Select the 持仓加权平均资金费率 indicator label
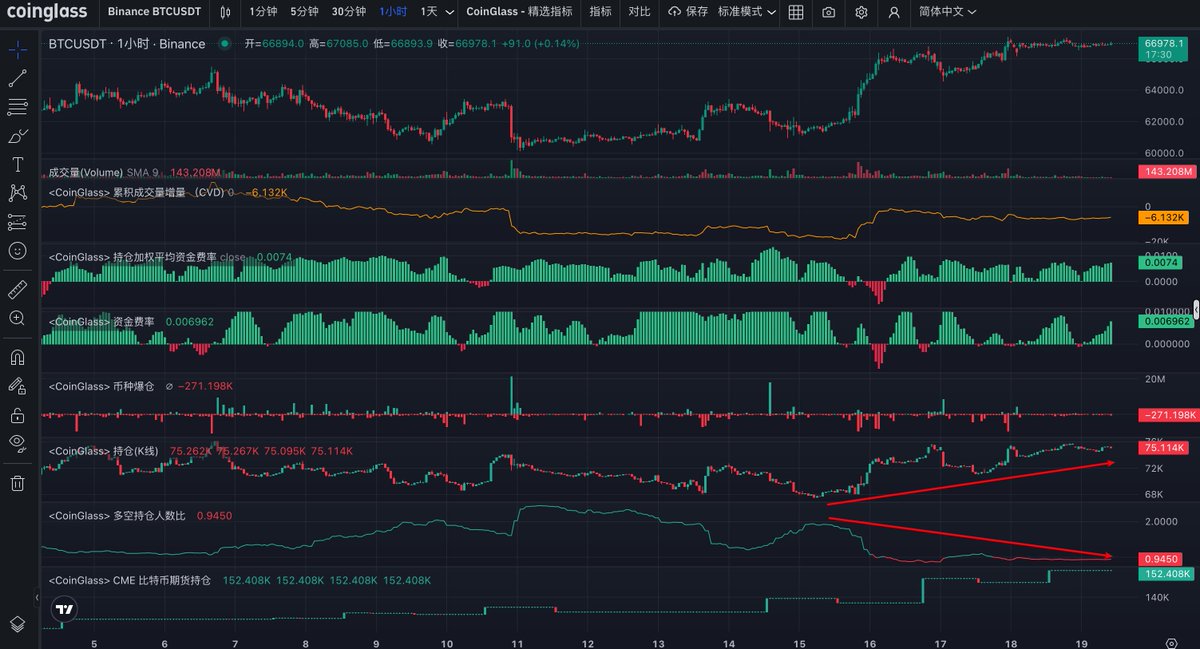The height and width of the screenshot is (649, 1200). pyautogui.click(x=131, y=257)
